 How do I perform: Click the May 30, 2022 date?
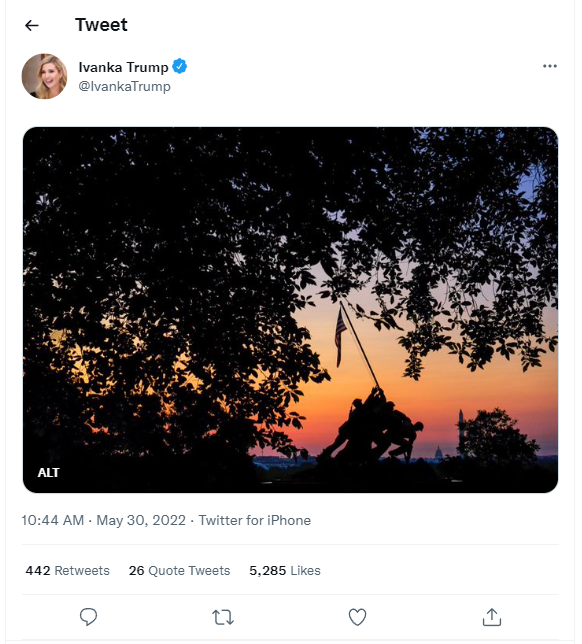[141, 520]
